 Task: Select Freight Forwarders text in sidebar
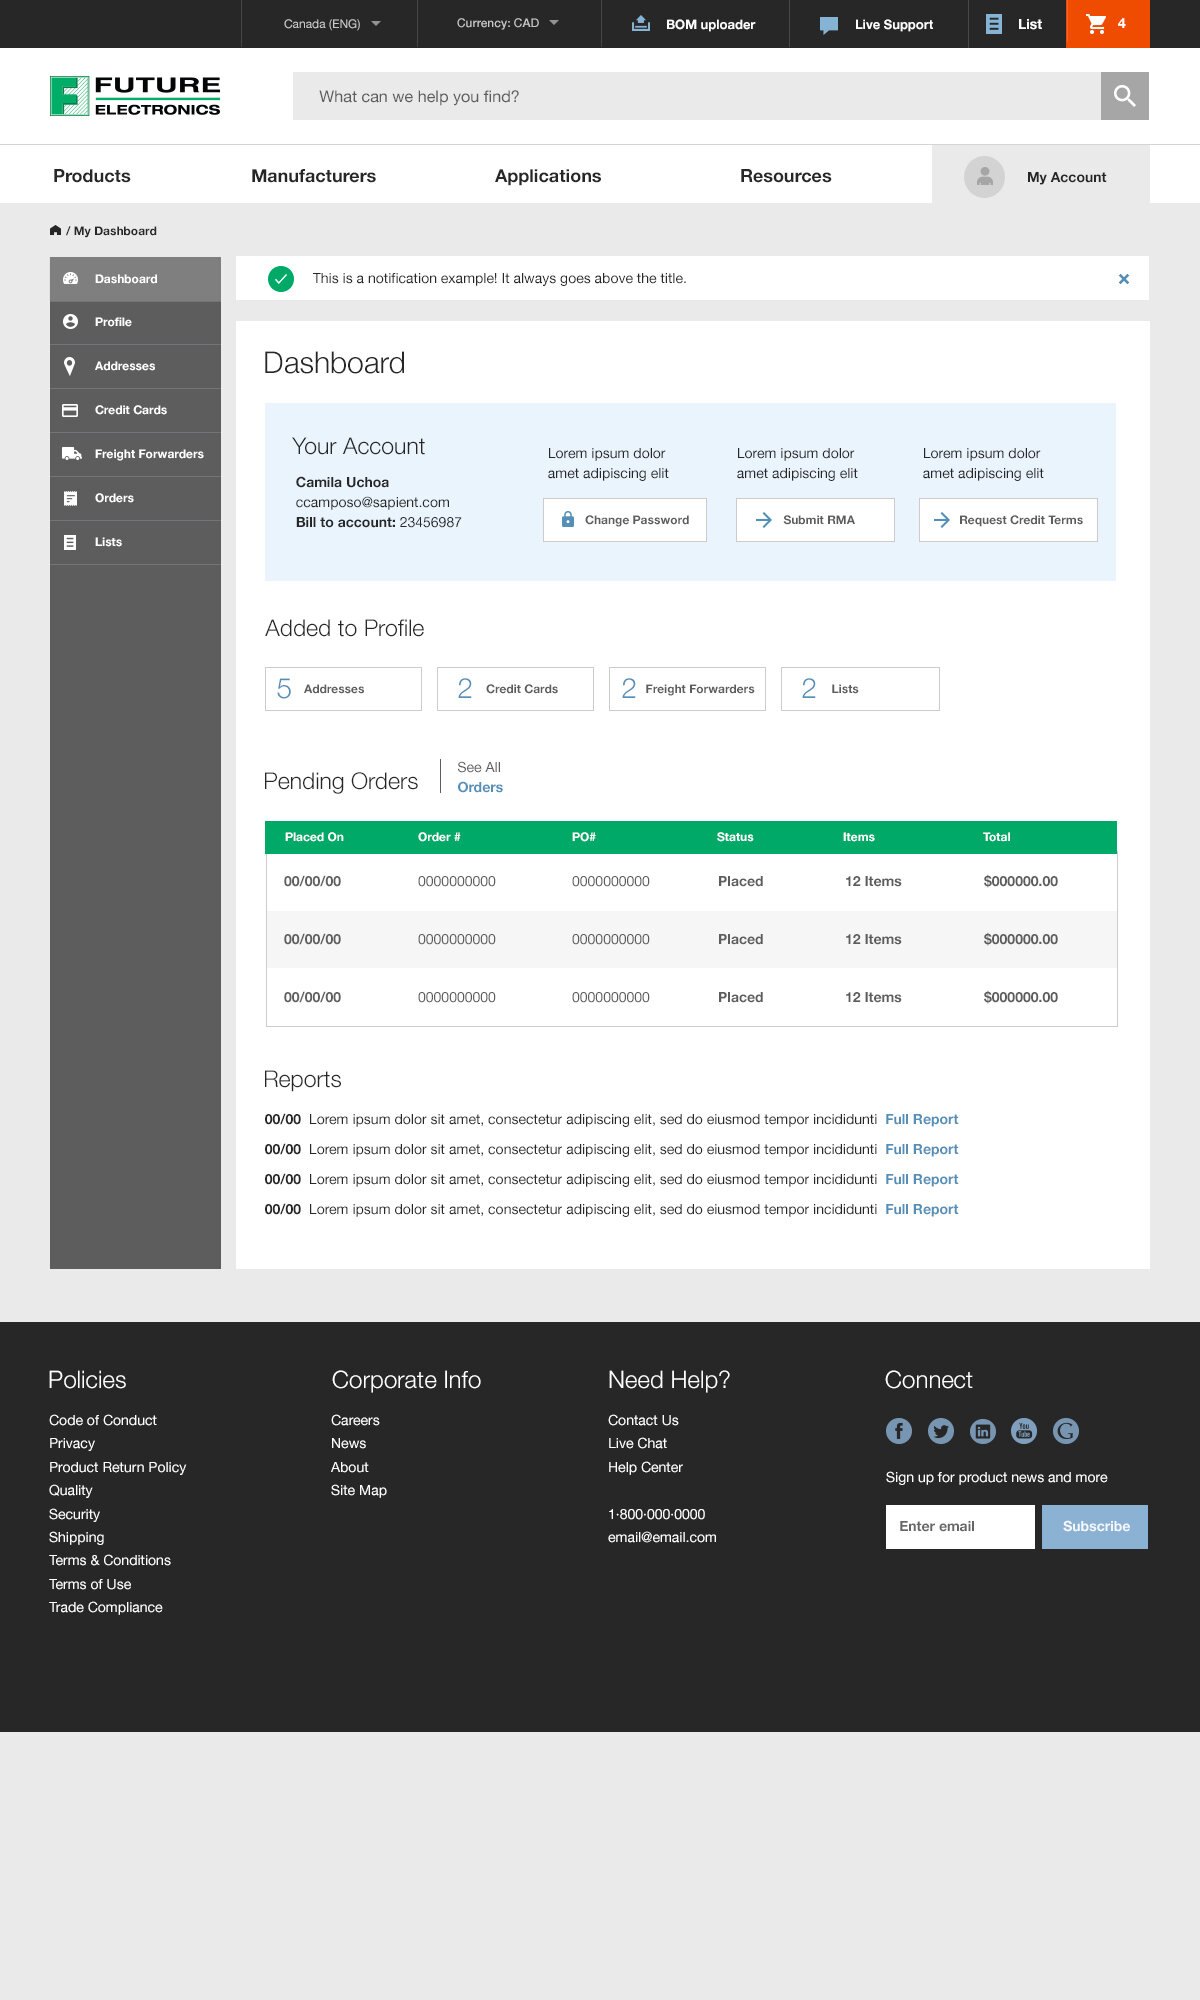coord(149,454)
